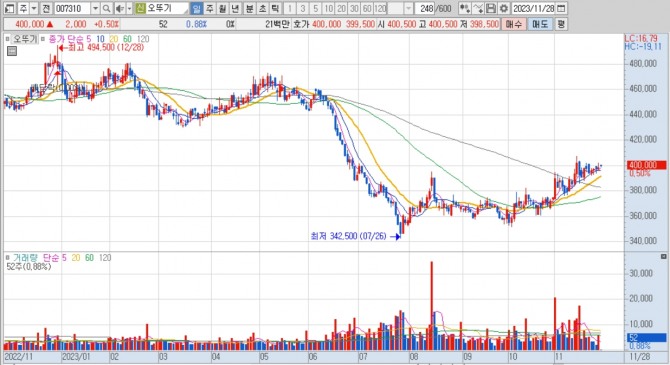670x365 pixels.
Task: Switch to the 월 monthly chart tab
Action: (x=222, y=8)
